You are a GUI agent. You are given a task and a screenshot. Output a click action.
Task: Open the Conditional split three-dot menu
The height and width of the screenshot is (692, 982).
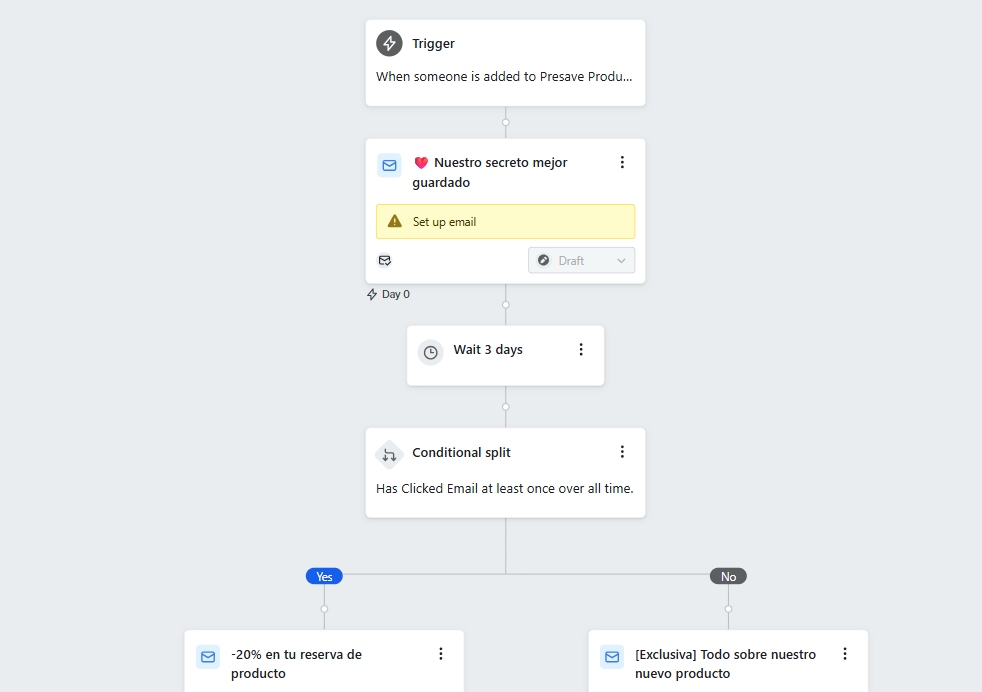(623, 451)
